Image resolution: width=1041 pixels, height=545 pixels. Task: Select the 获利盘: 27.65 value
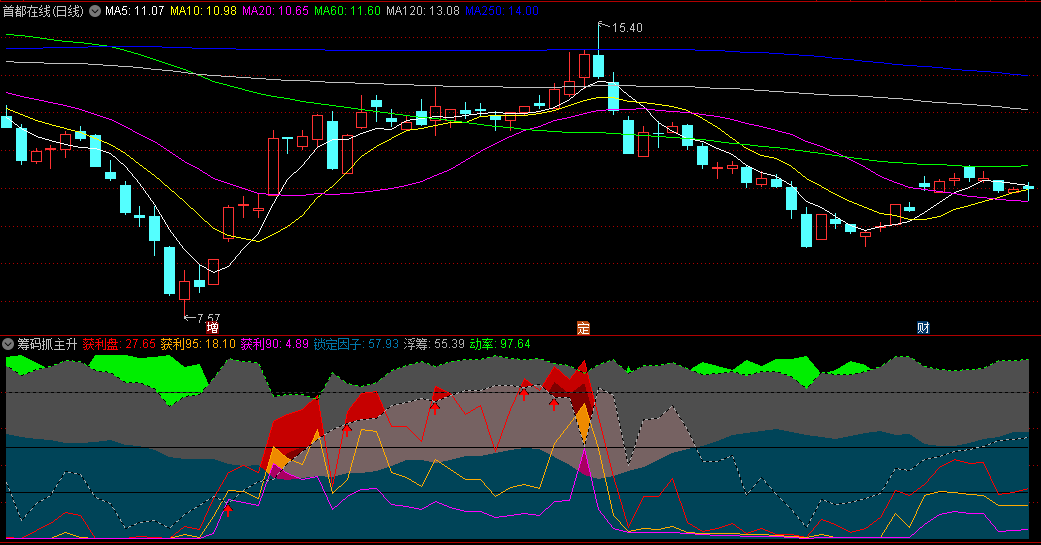click(x=119, y=344)
